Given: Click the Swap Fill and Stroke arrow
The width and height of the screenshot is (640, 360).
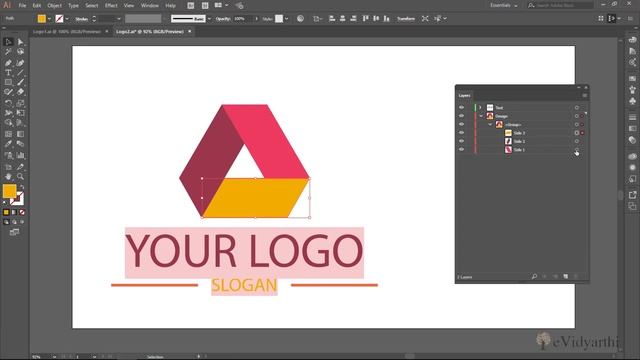Looking at the screenshot, I should click(x=22, y=187).
